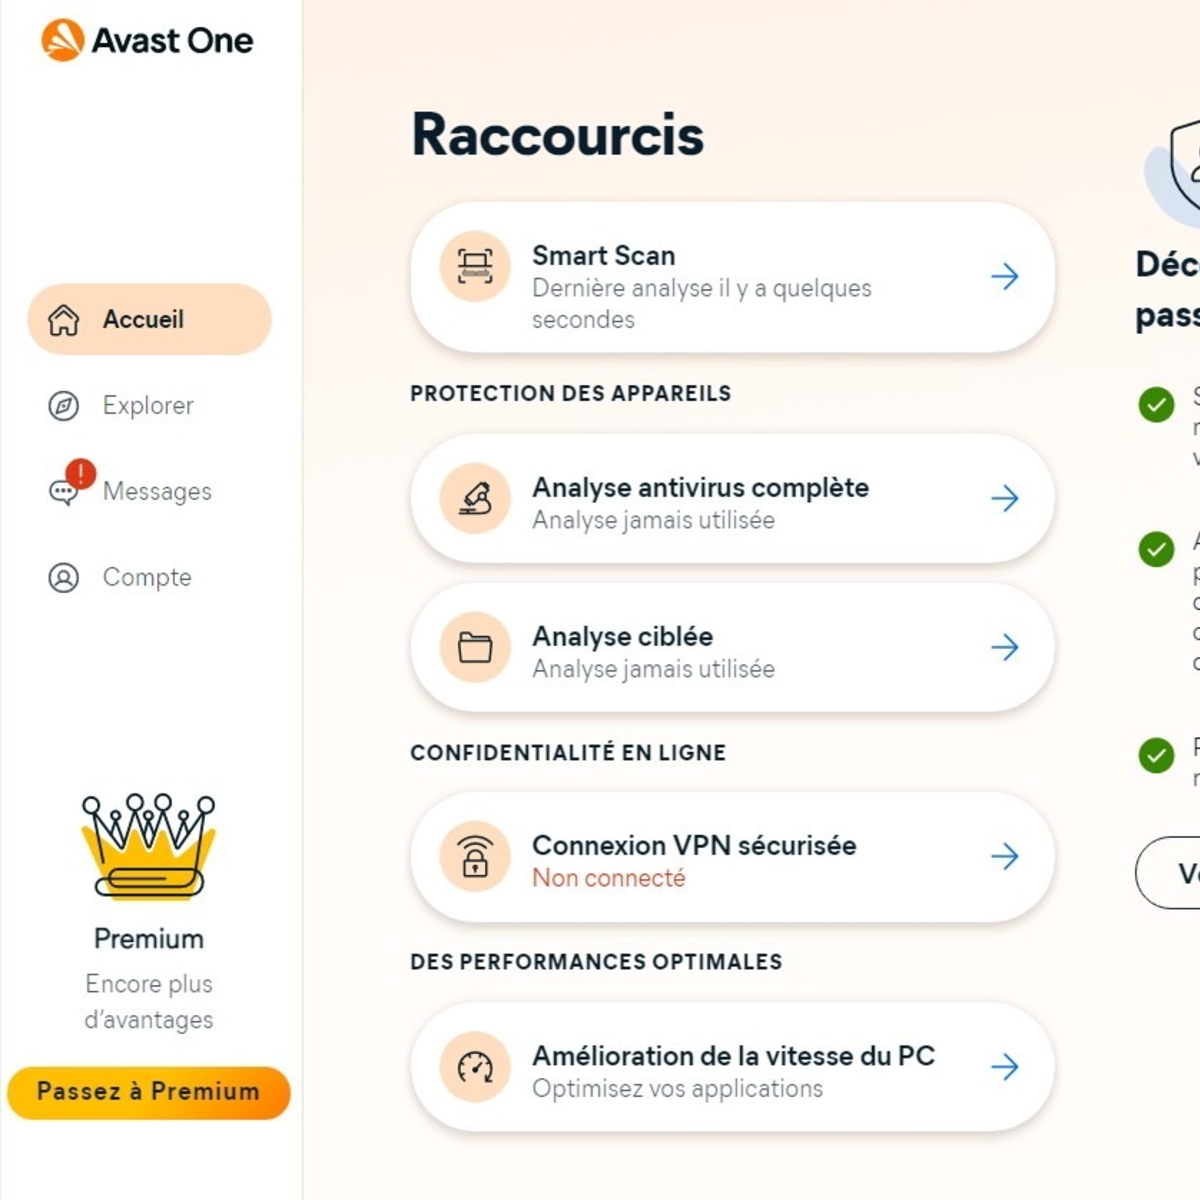The width and height of the screenshot is (1200, 1200).
Task: Click the microscope icon for full antivirus analysis
Action: coord(474,500)
